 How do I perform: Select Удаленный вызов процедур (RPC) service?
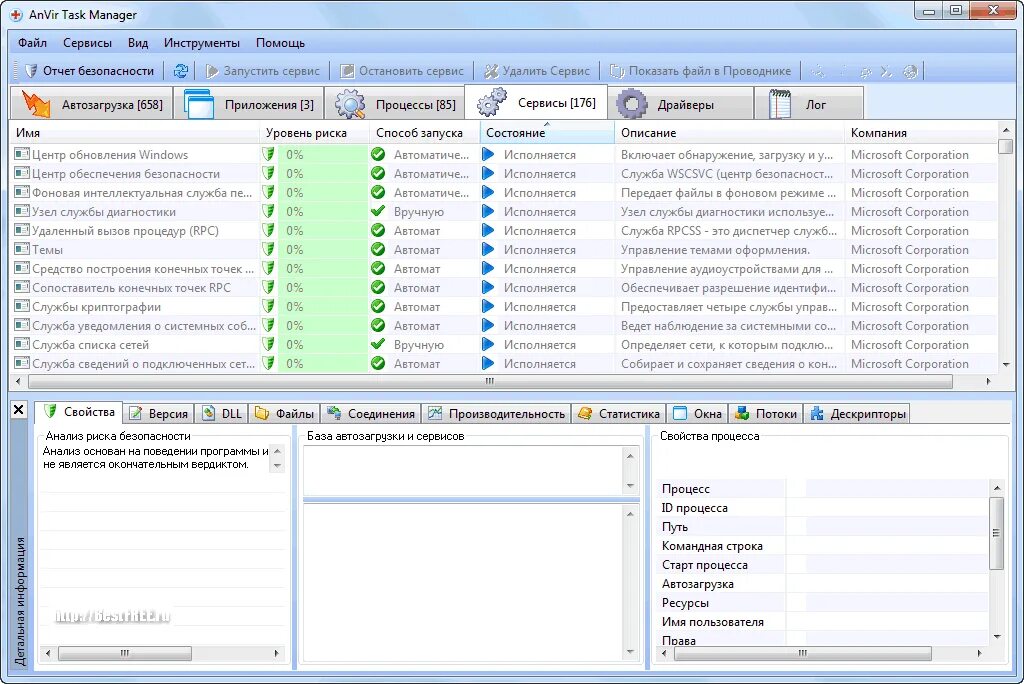(504, 231)
